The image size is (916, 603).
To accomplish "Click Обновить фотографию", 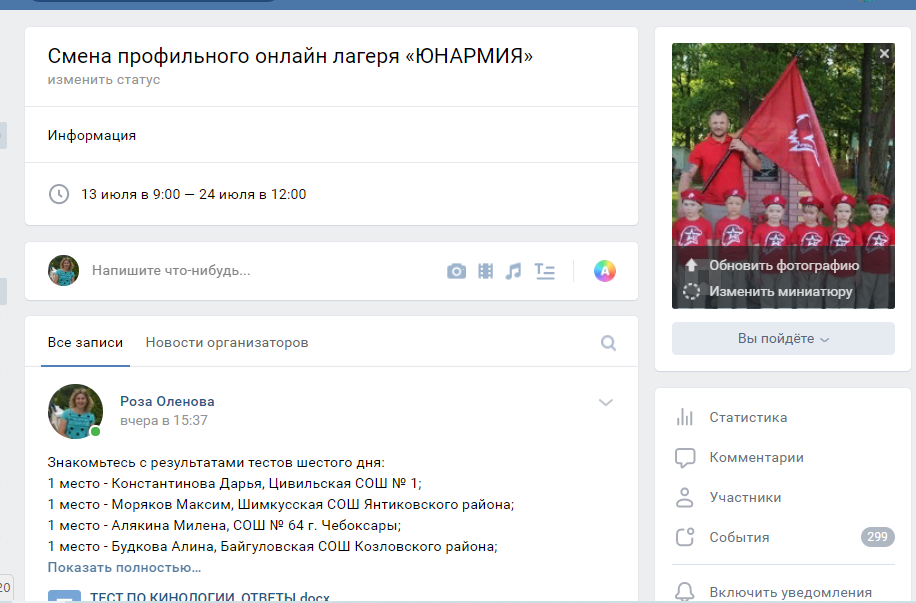I will pos(784,265).
